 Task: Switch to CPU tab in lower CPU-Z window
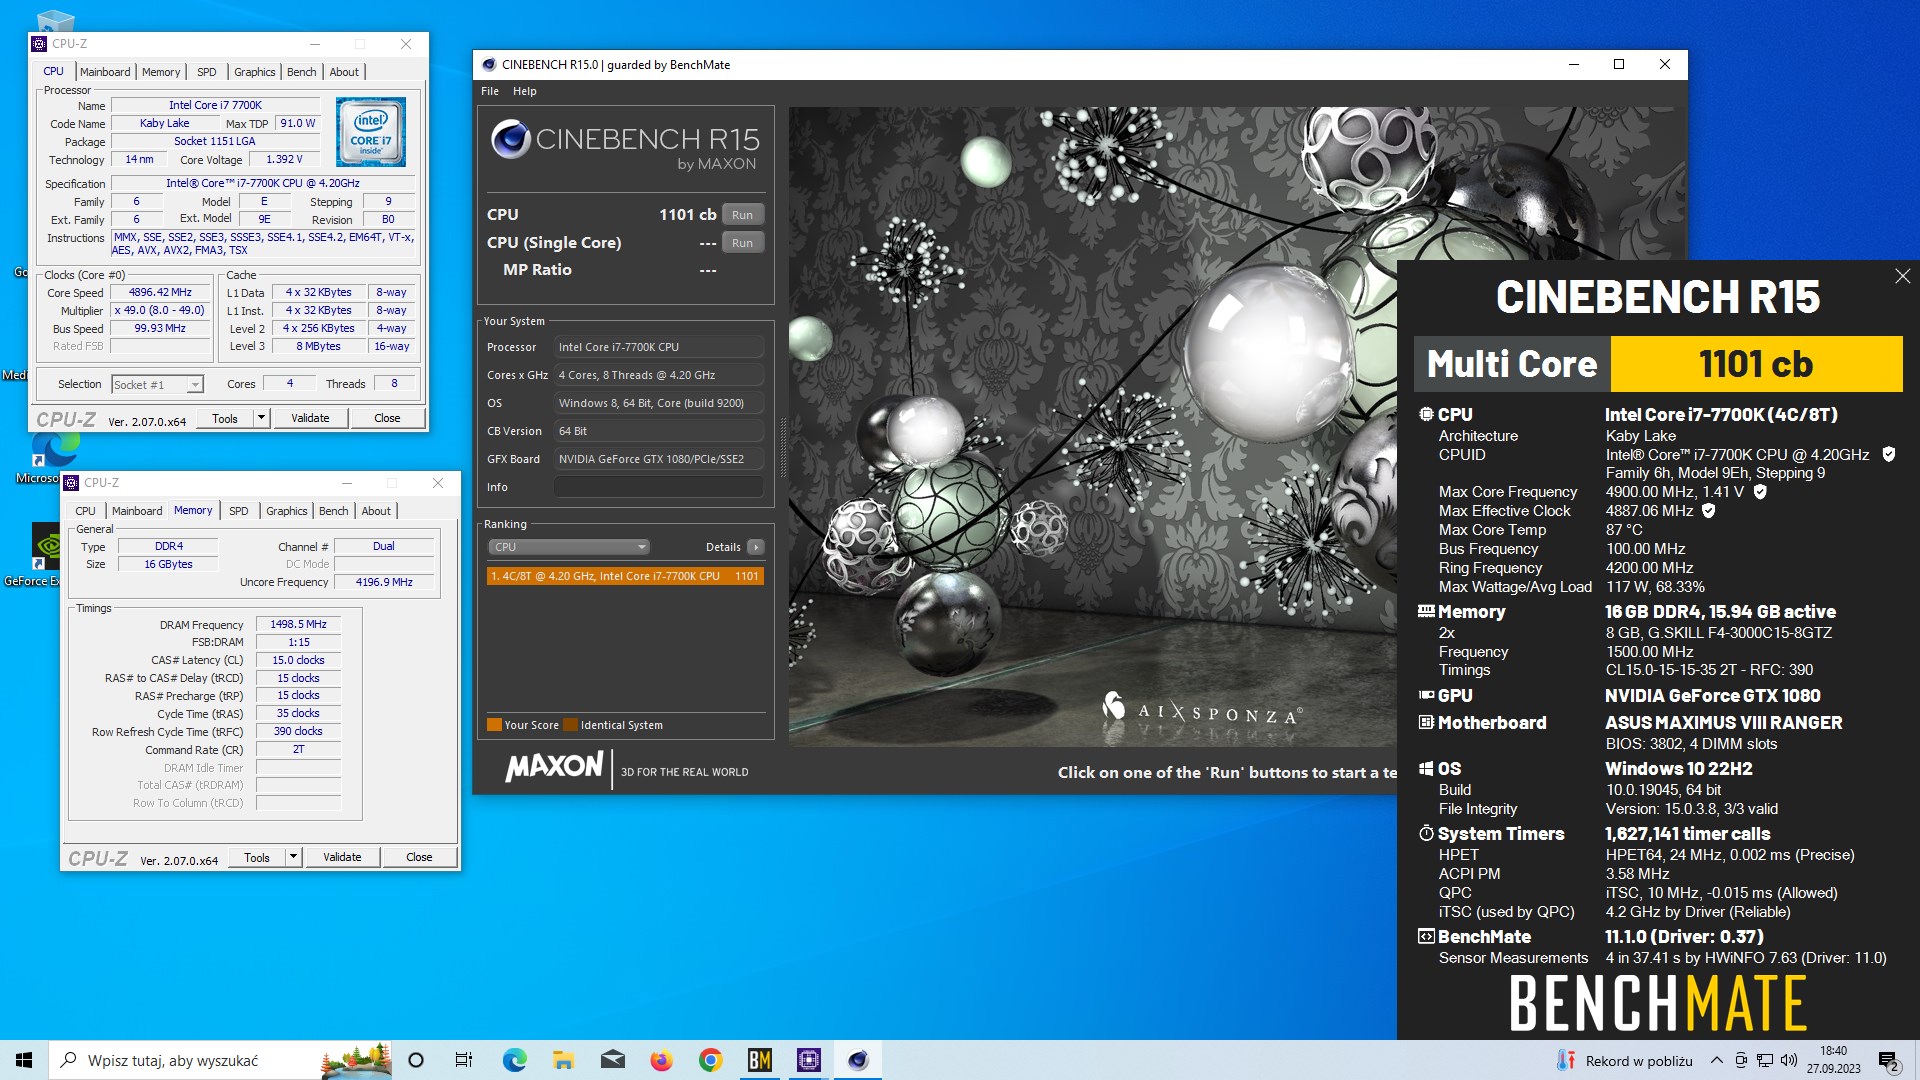tap(86, 511)
